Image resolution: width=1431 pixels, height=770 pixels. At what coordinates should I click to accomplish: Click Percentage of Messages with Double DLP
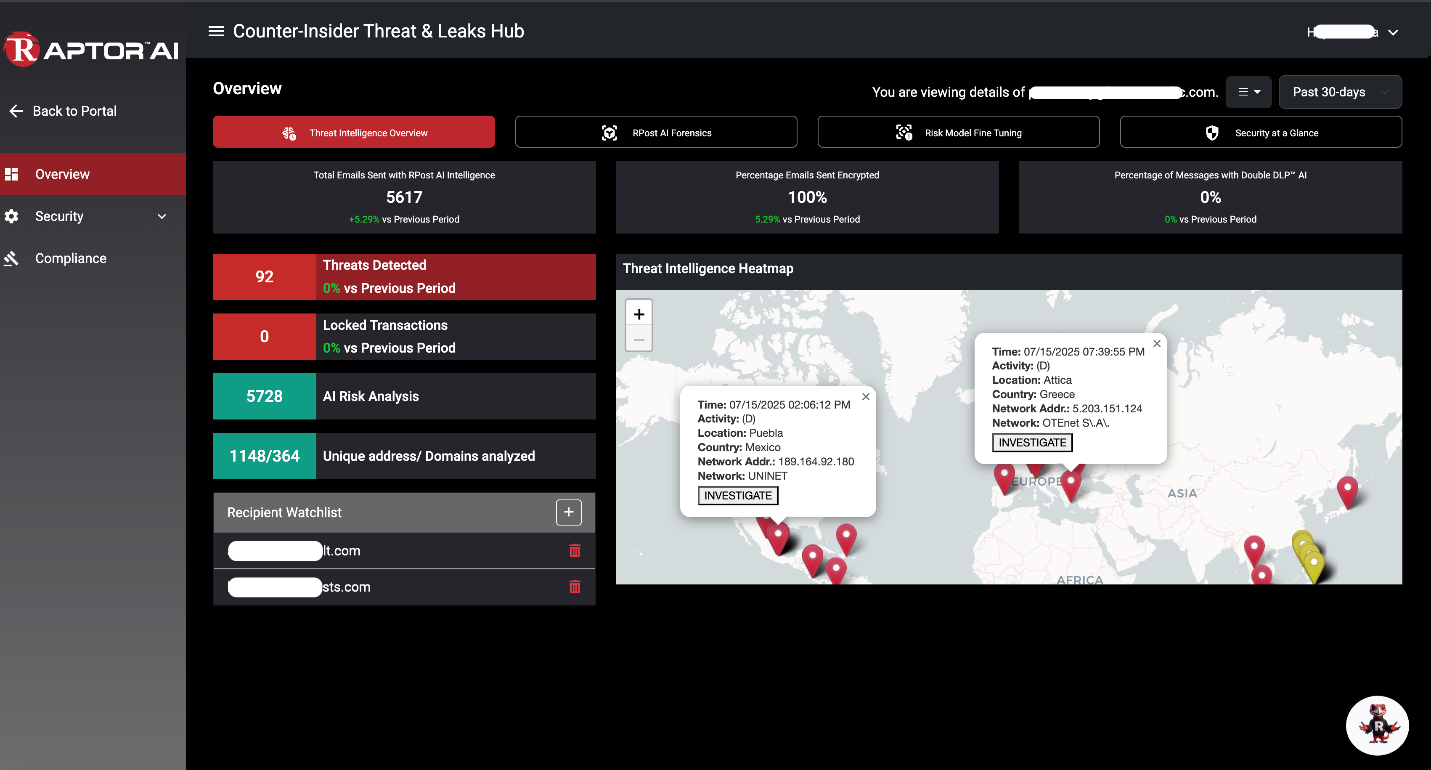pos(1210,197)
